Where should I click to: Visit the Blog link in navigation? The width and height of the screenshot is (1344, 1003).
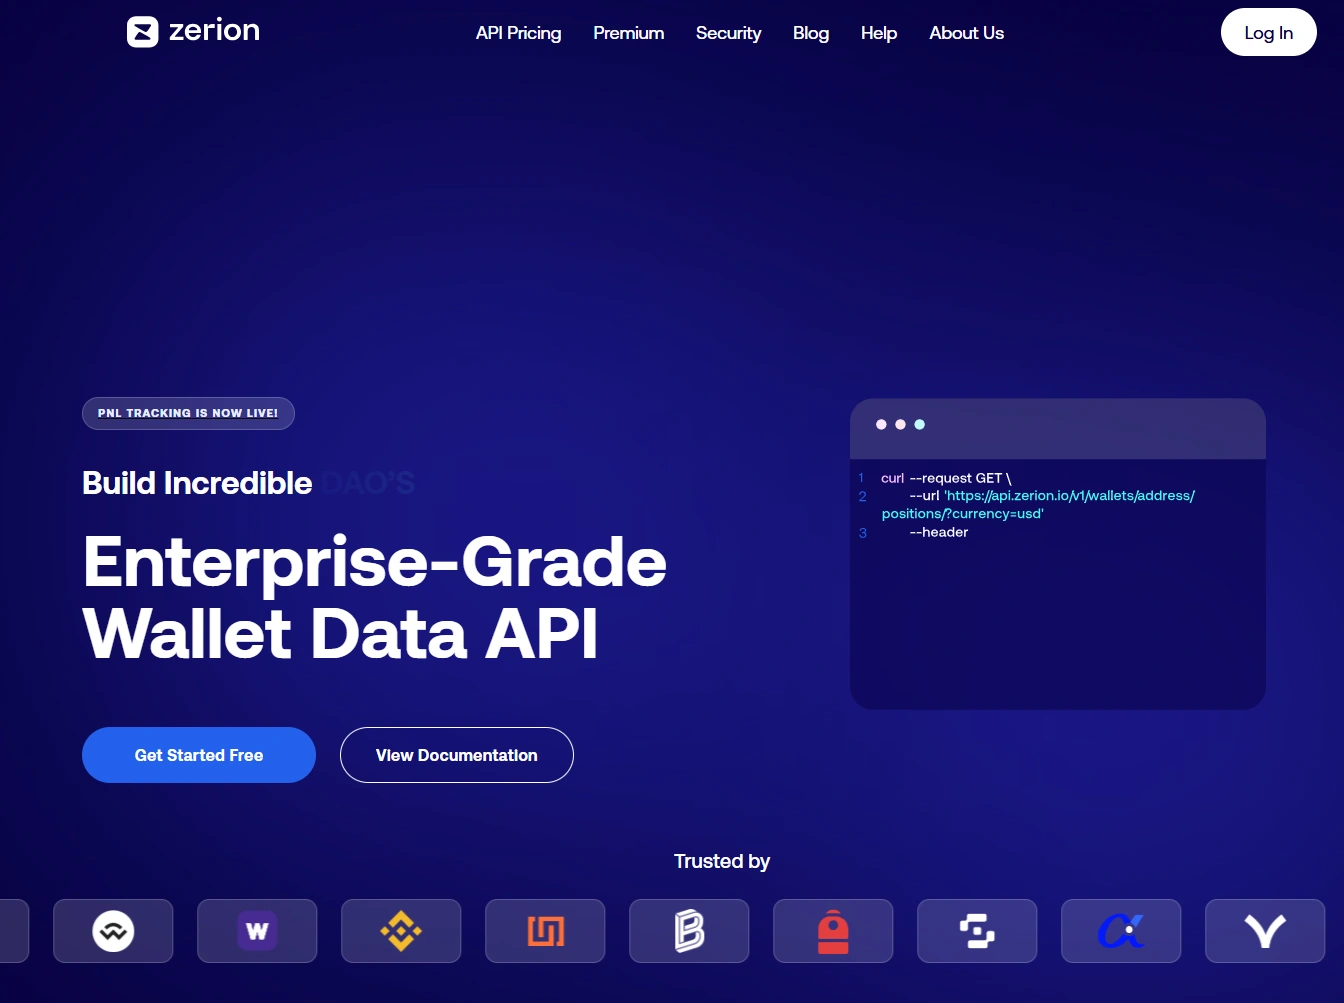pos(811,33)
